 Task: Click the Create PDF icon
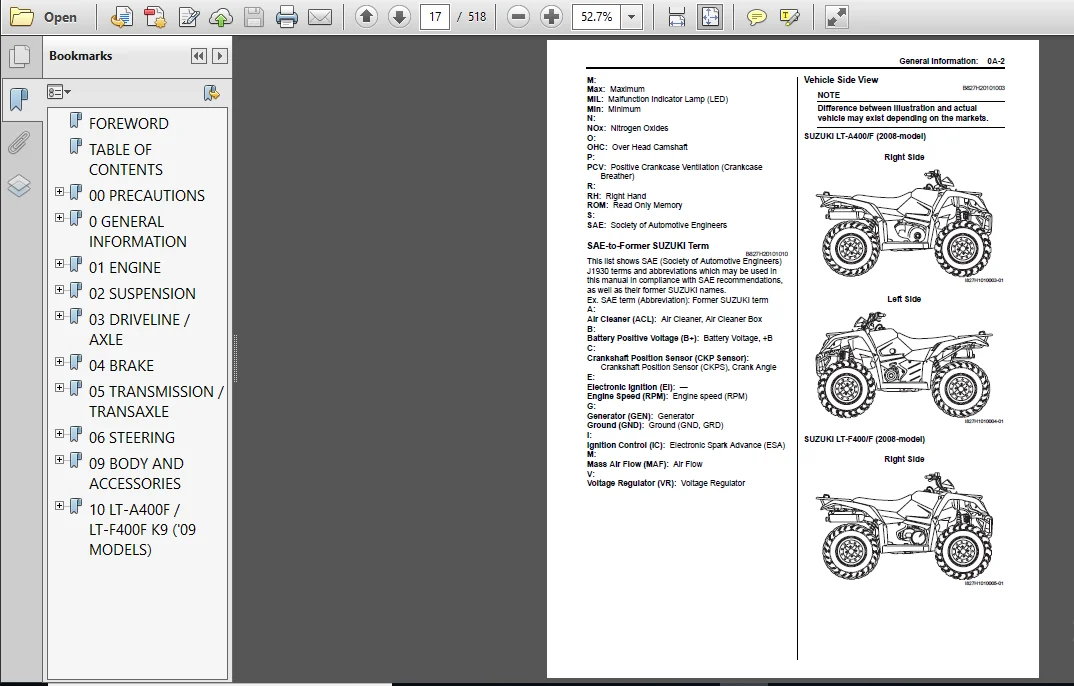click(155, 17)
